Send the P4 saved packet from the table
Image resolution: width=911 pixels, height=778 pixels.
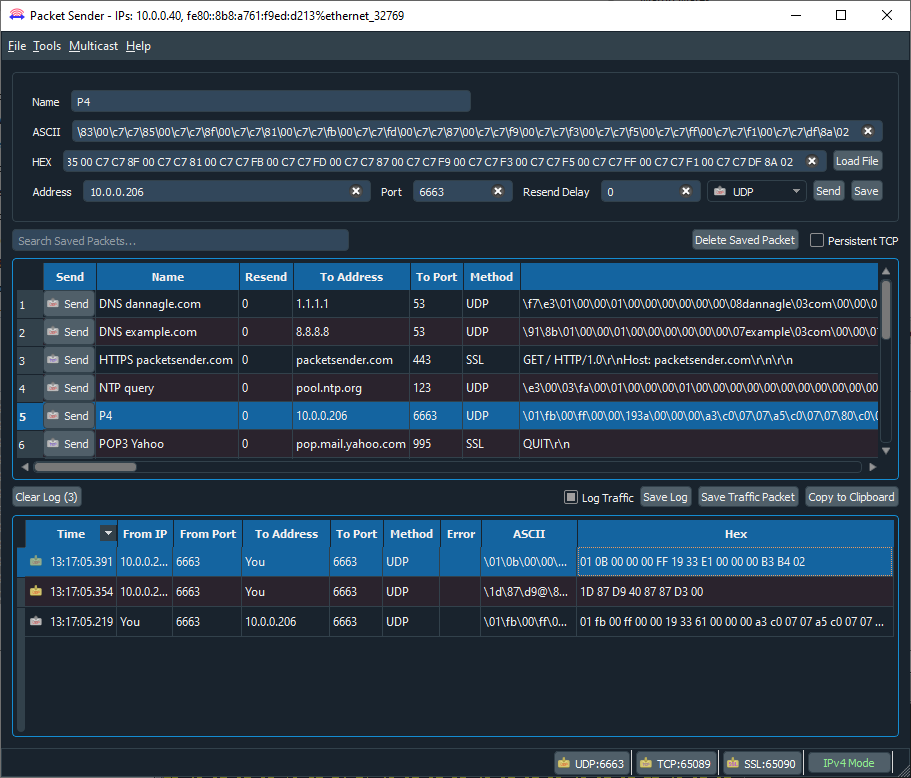coord(69,415)
